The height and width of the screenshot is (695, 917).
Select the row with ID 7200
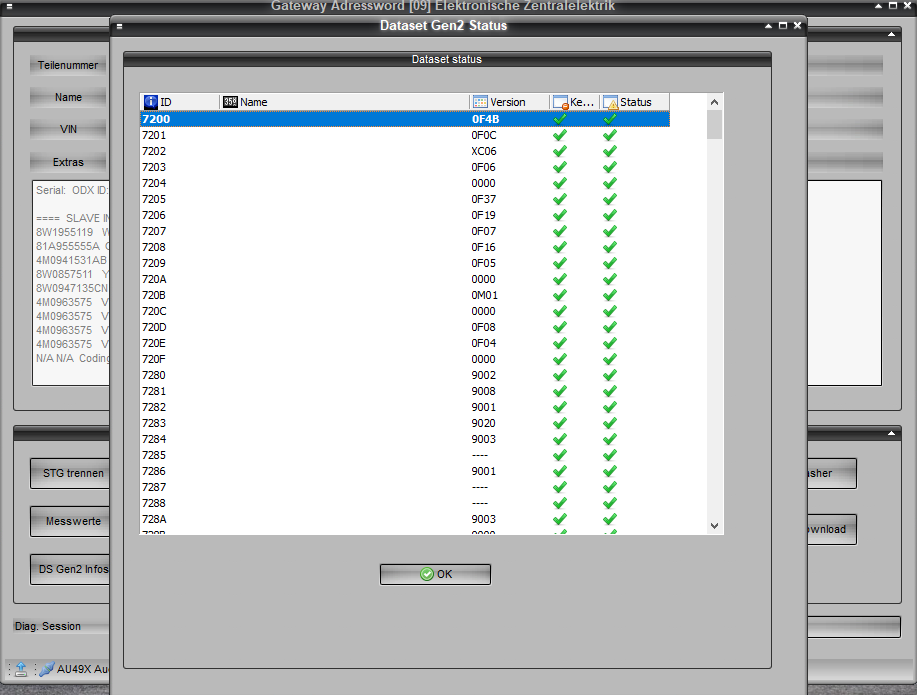click(x=405, y=119)
